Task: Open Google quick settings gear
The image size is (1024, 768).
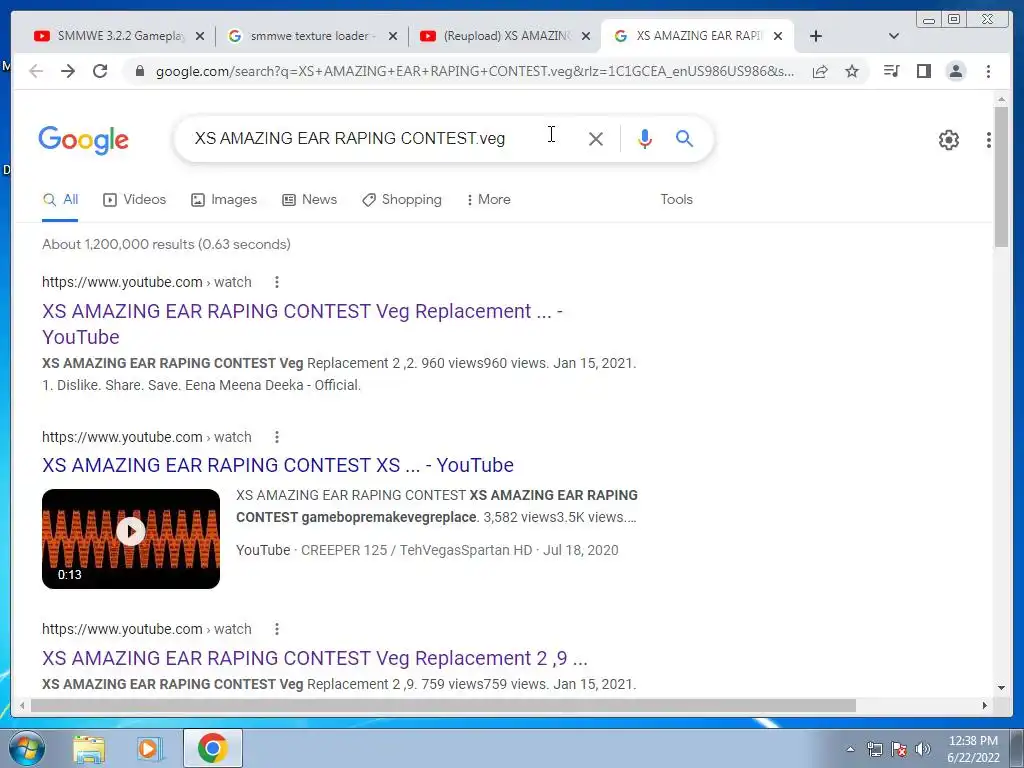Action: pyautogui.click(x=949, y=140)
